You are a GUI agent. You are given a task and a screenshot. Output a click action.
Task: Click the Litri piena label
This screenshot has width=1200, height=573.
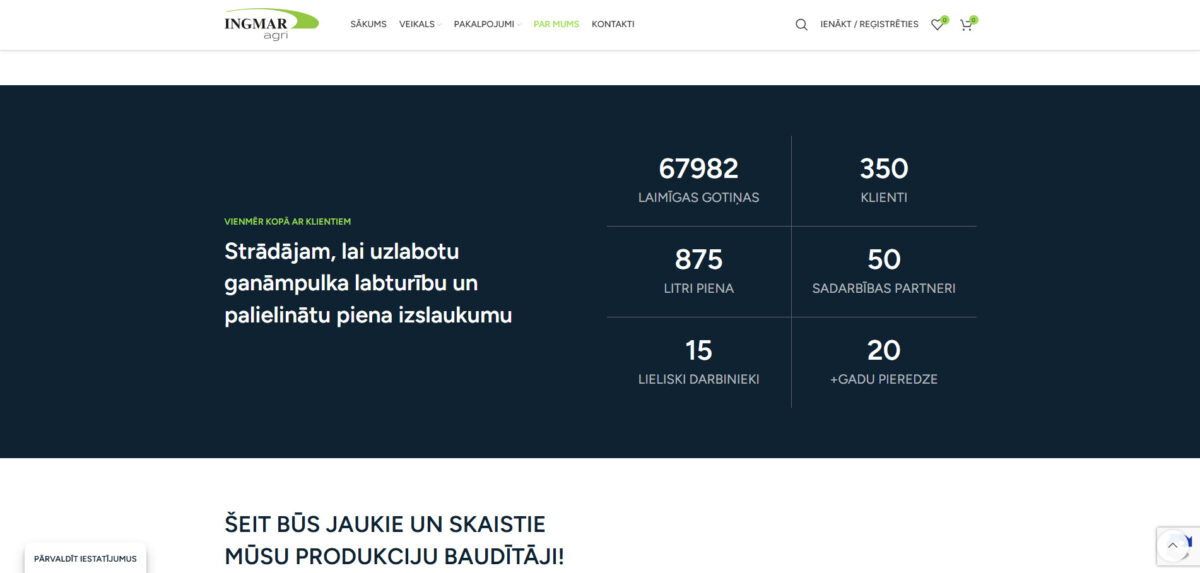pos(698,288)
